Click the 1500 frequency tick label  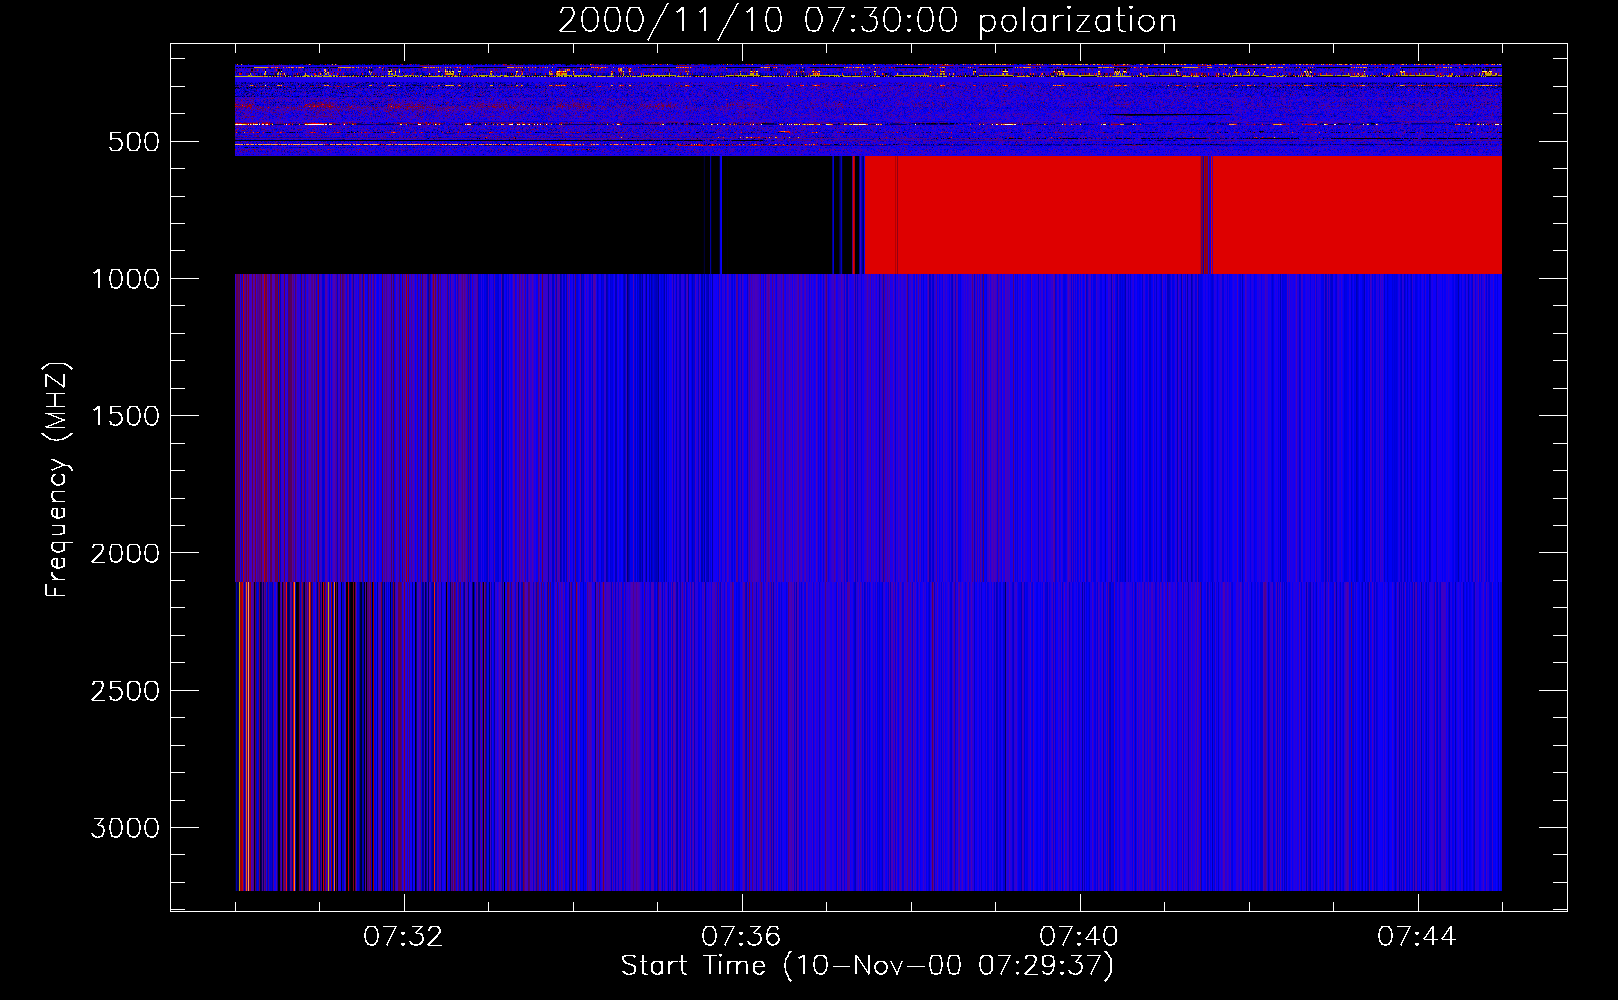125,416
